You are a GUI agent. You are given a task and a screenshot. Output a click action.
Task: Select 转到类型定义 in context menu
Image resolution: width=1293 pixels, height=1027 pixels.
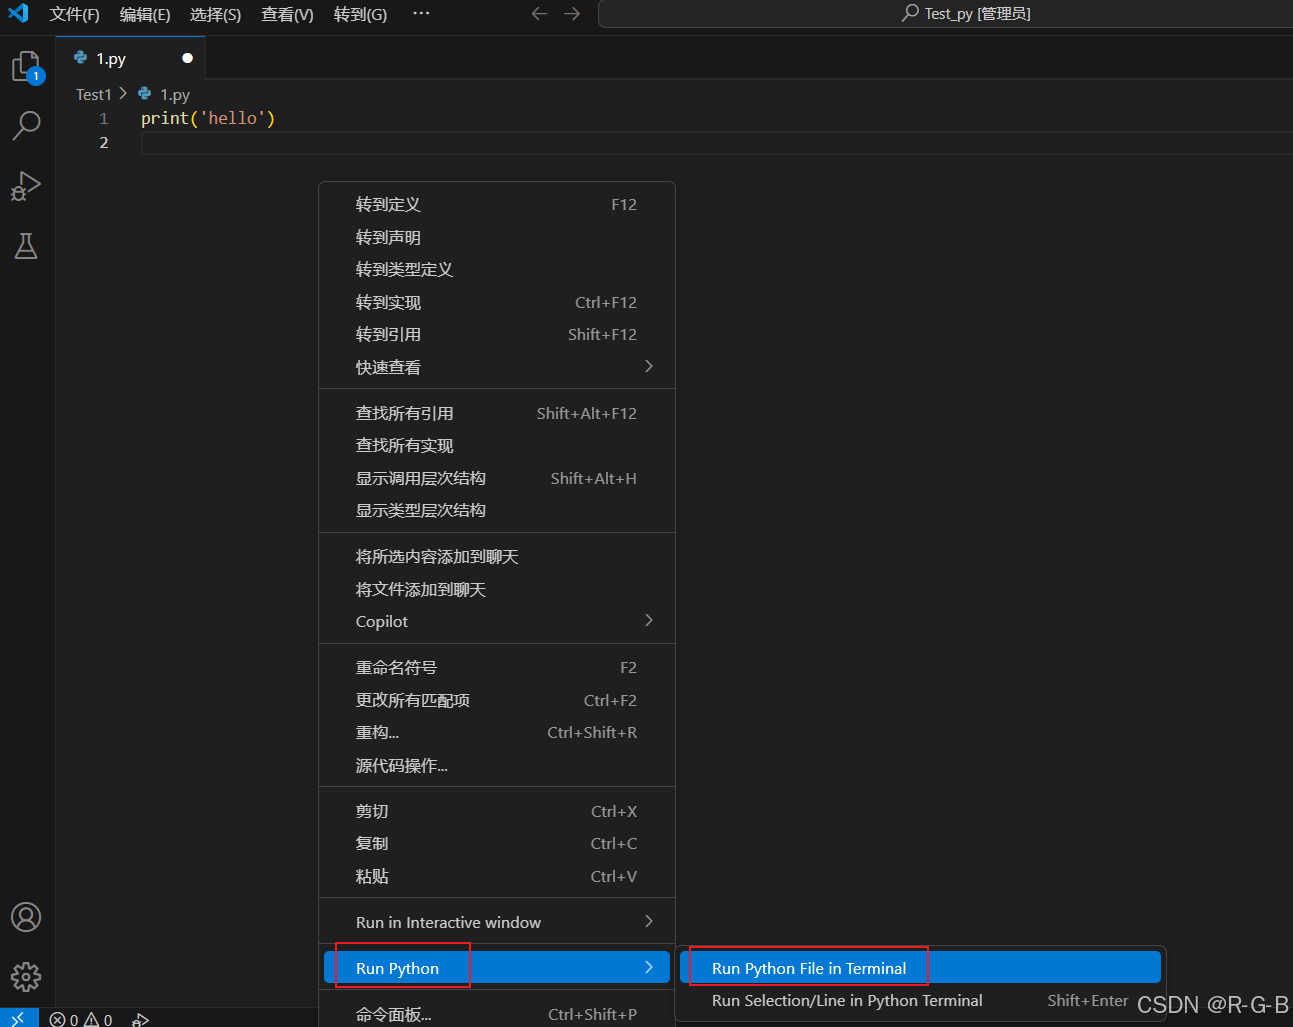click(x=497, y=269)
